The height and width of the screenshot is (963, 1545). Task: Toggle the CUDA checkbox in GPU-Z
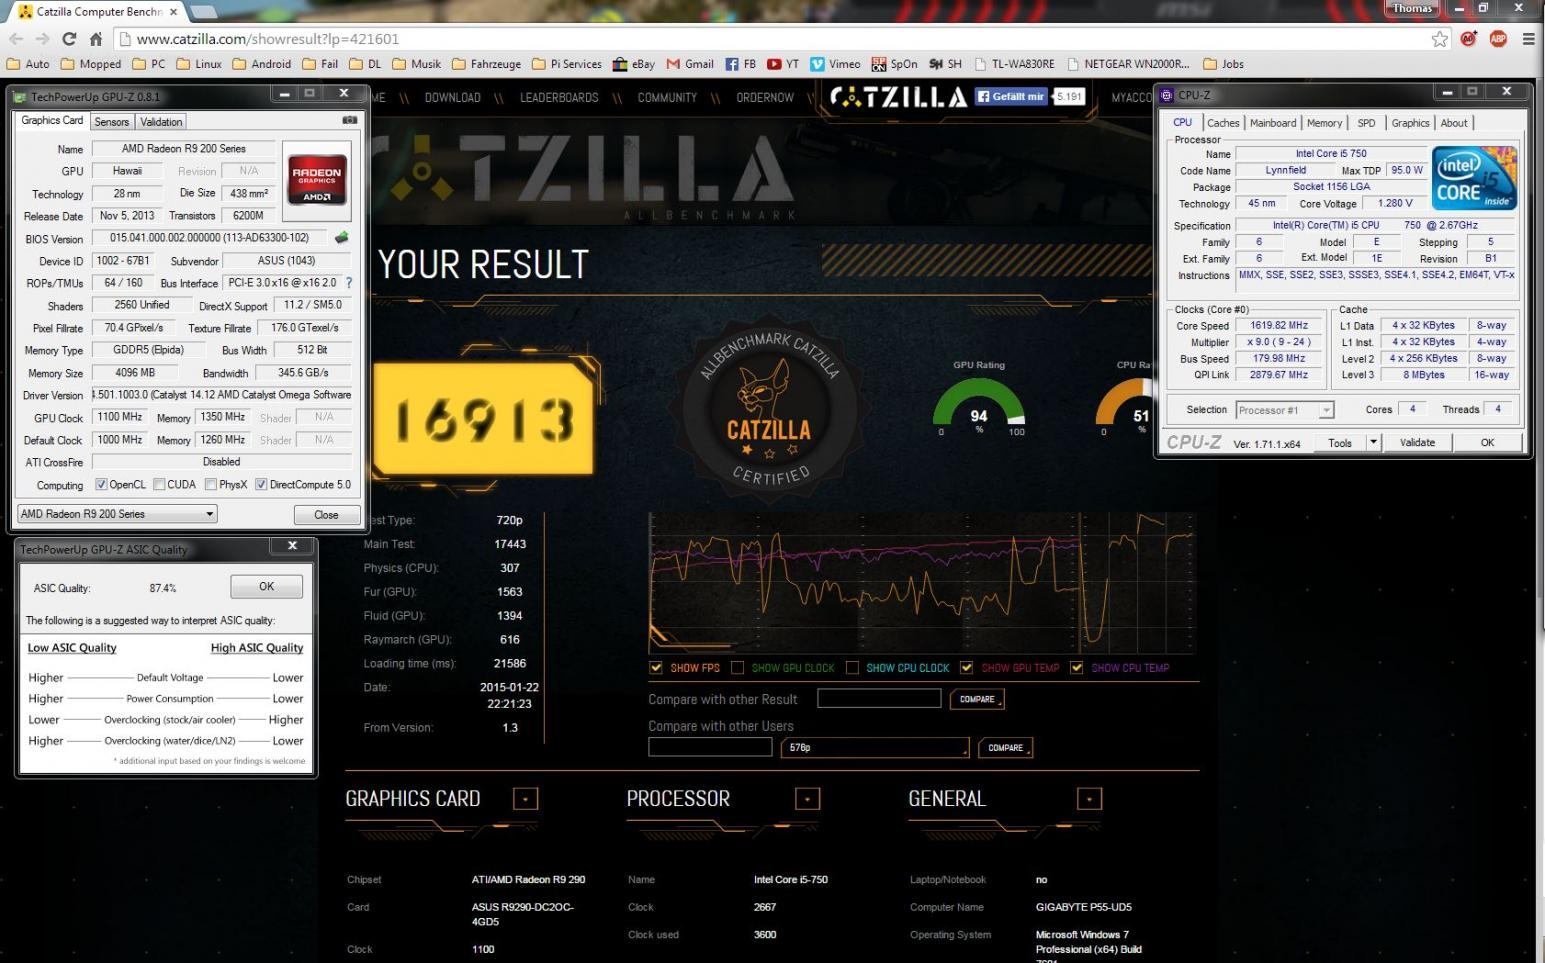coord(159,485)
